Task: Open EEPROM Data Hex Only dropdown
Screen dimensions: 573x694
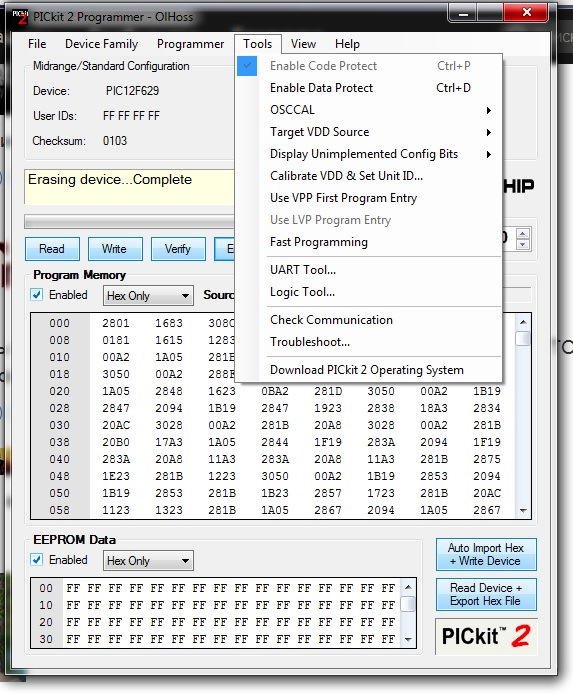Action: [x=148, y=561]
